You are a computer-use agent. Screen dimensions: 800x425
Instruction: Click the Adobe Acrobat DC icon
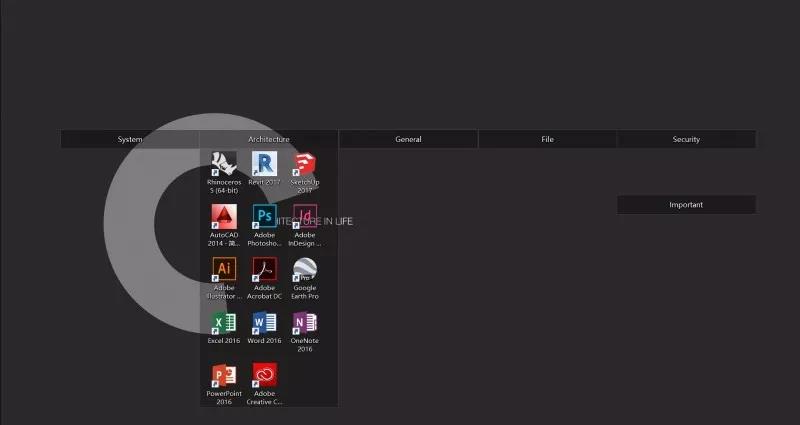tap(264, 270)
